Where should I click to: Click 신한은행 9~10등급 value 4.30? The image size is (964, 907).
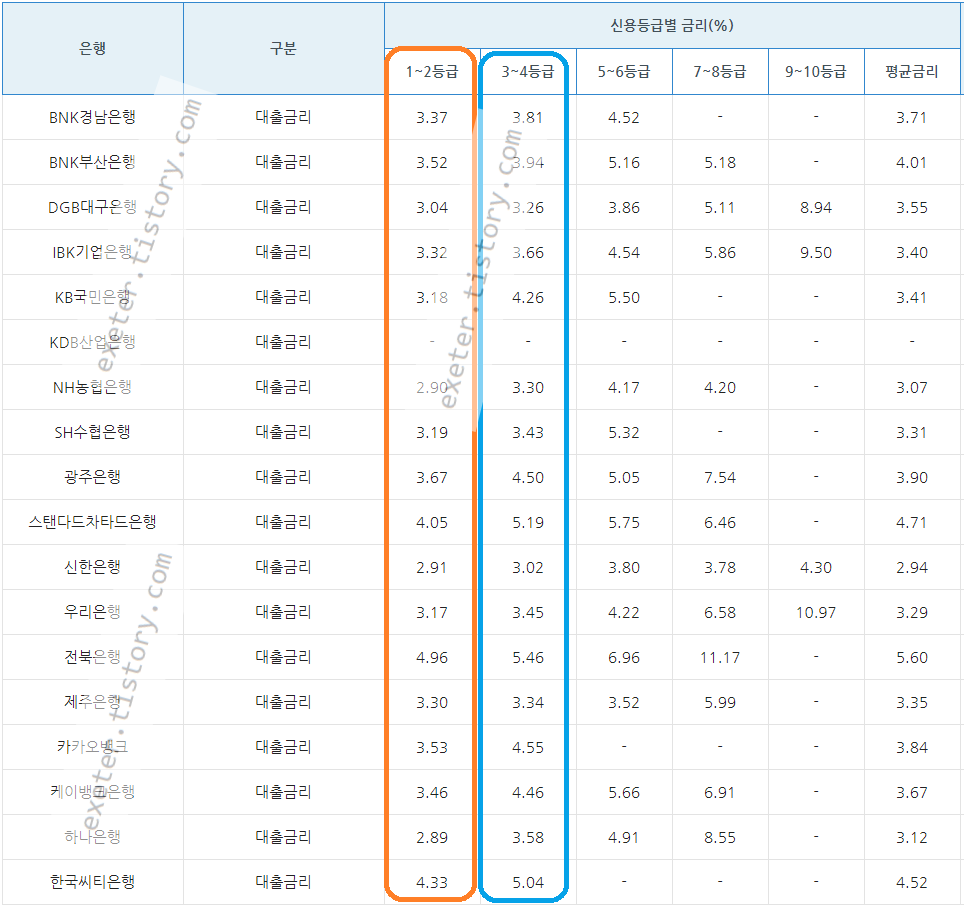point(815,568)
